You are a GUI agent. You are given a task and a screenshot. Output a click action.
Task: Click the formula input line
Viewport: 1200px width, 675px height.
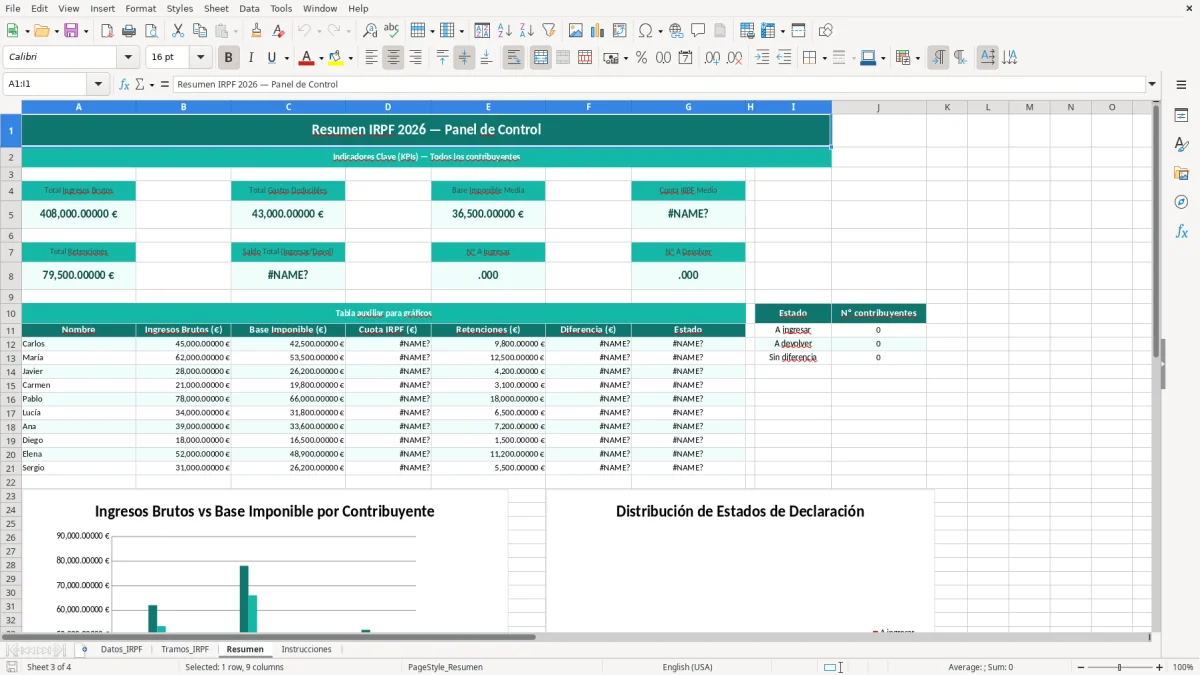659,84
